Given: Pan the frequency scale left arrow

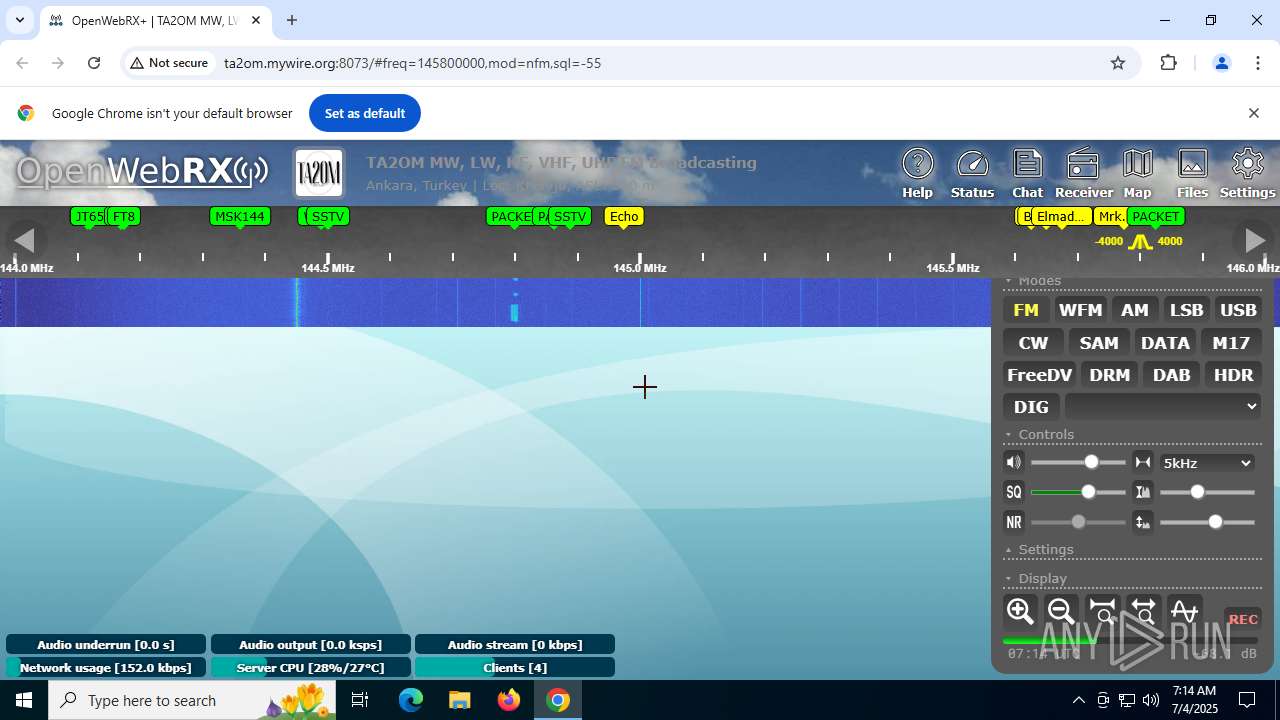Looking at the screenshot, I should (x=24, y=240).
